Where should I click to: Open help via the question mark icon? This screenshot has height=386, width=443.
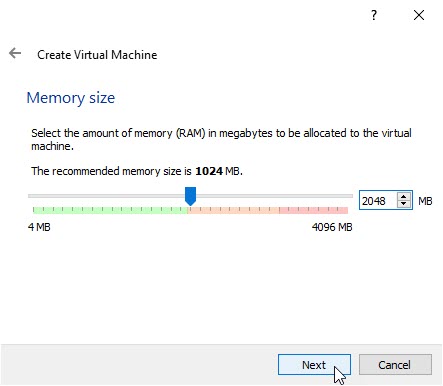tap(374, 15)
